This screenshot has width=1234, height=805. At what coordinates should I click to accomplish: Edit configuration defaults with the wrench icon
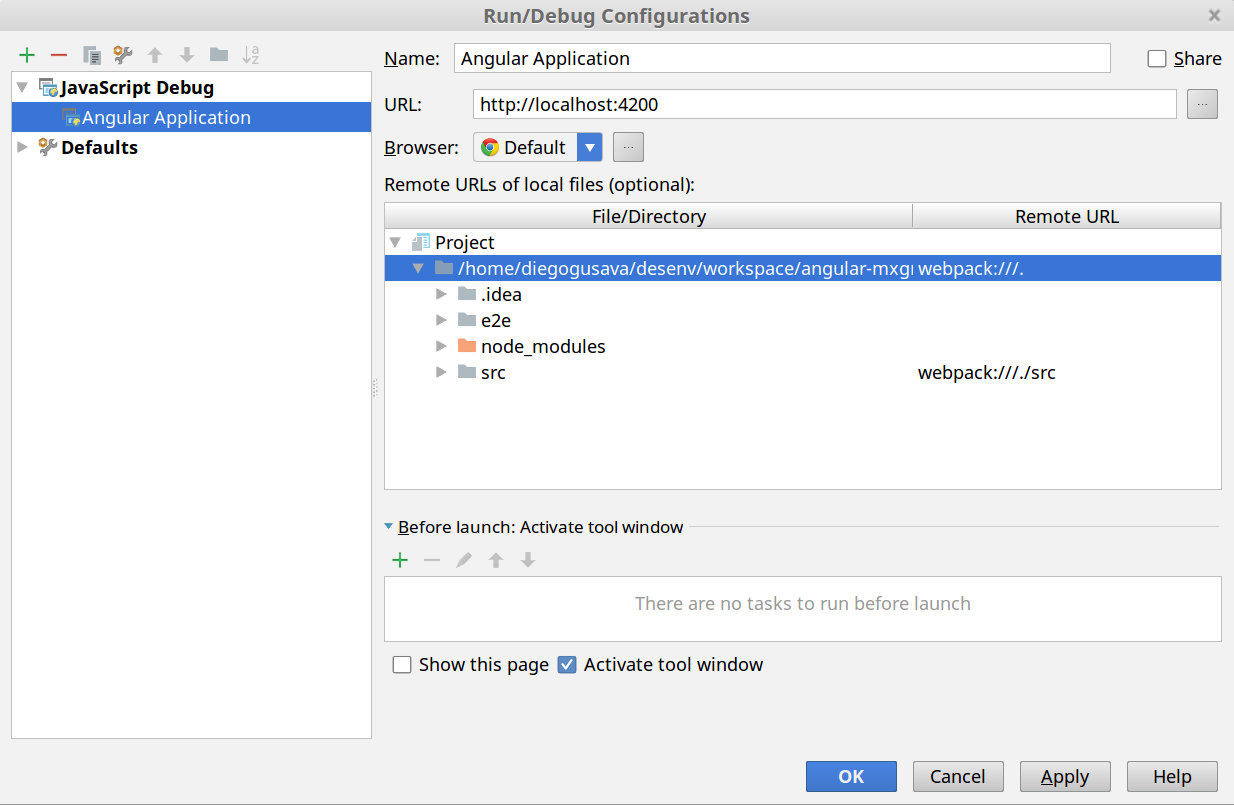(123, 55)
